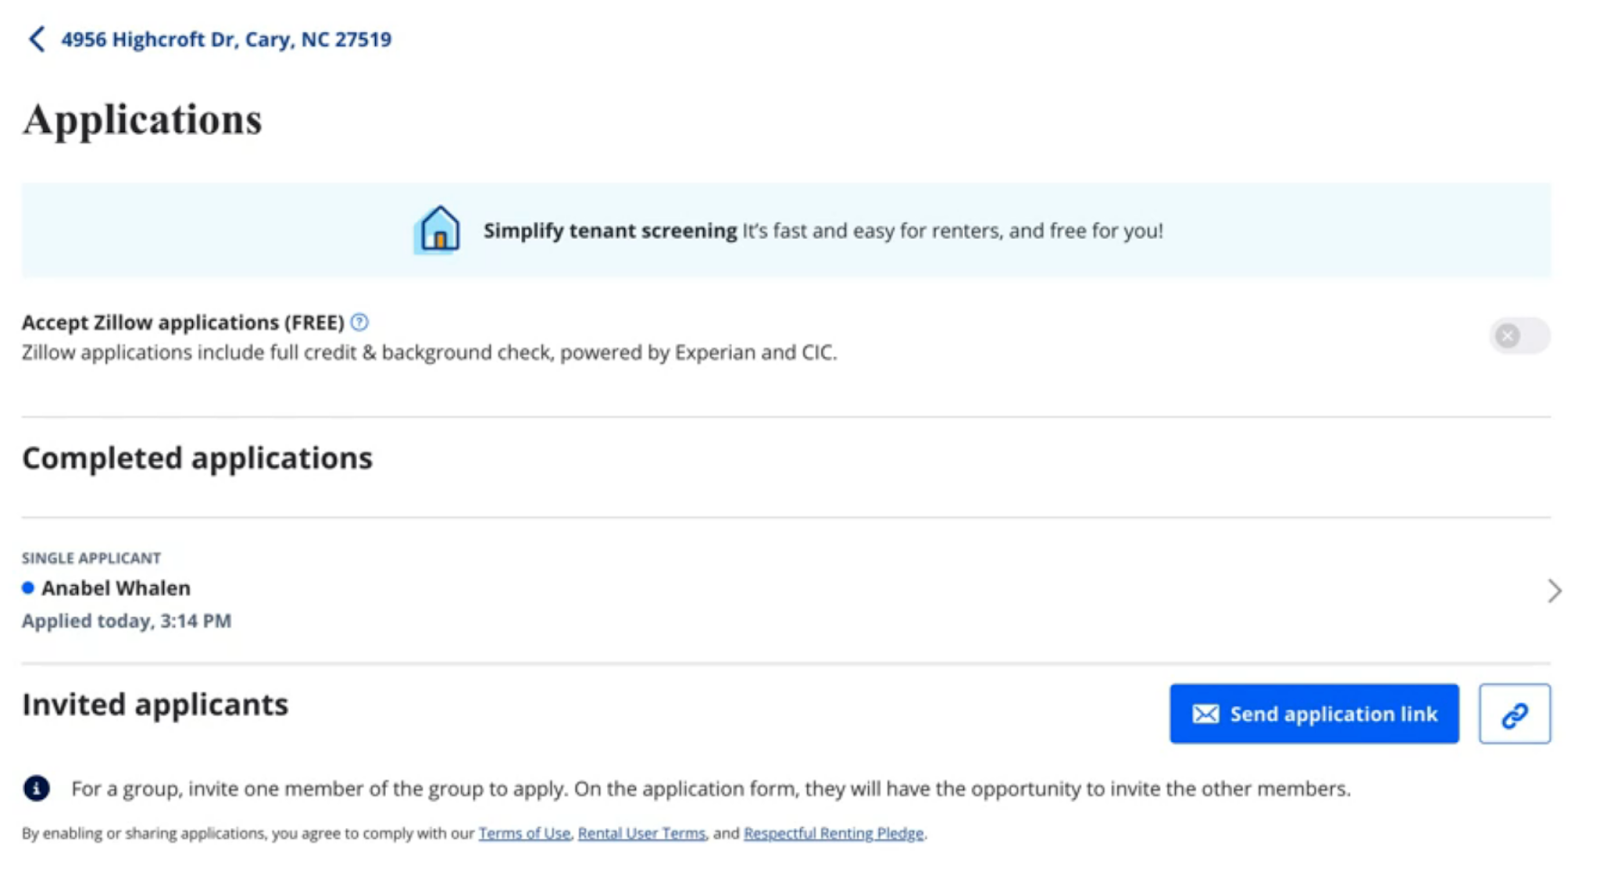Click the Applied today, 3:14 PM text
1600x874 pixels.
tap(127, 621)
